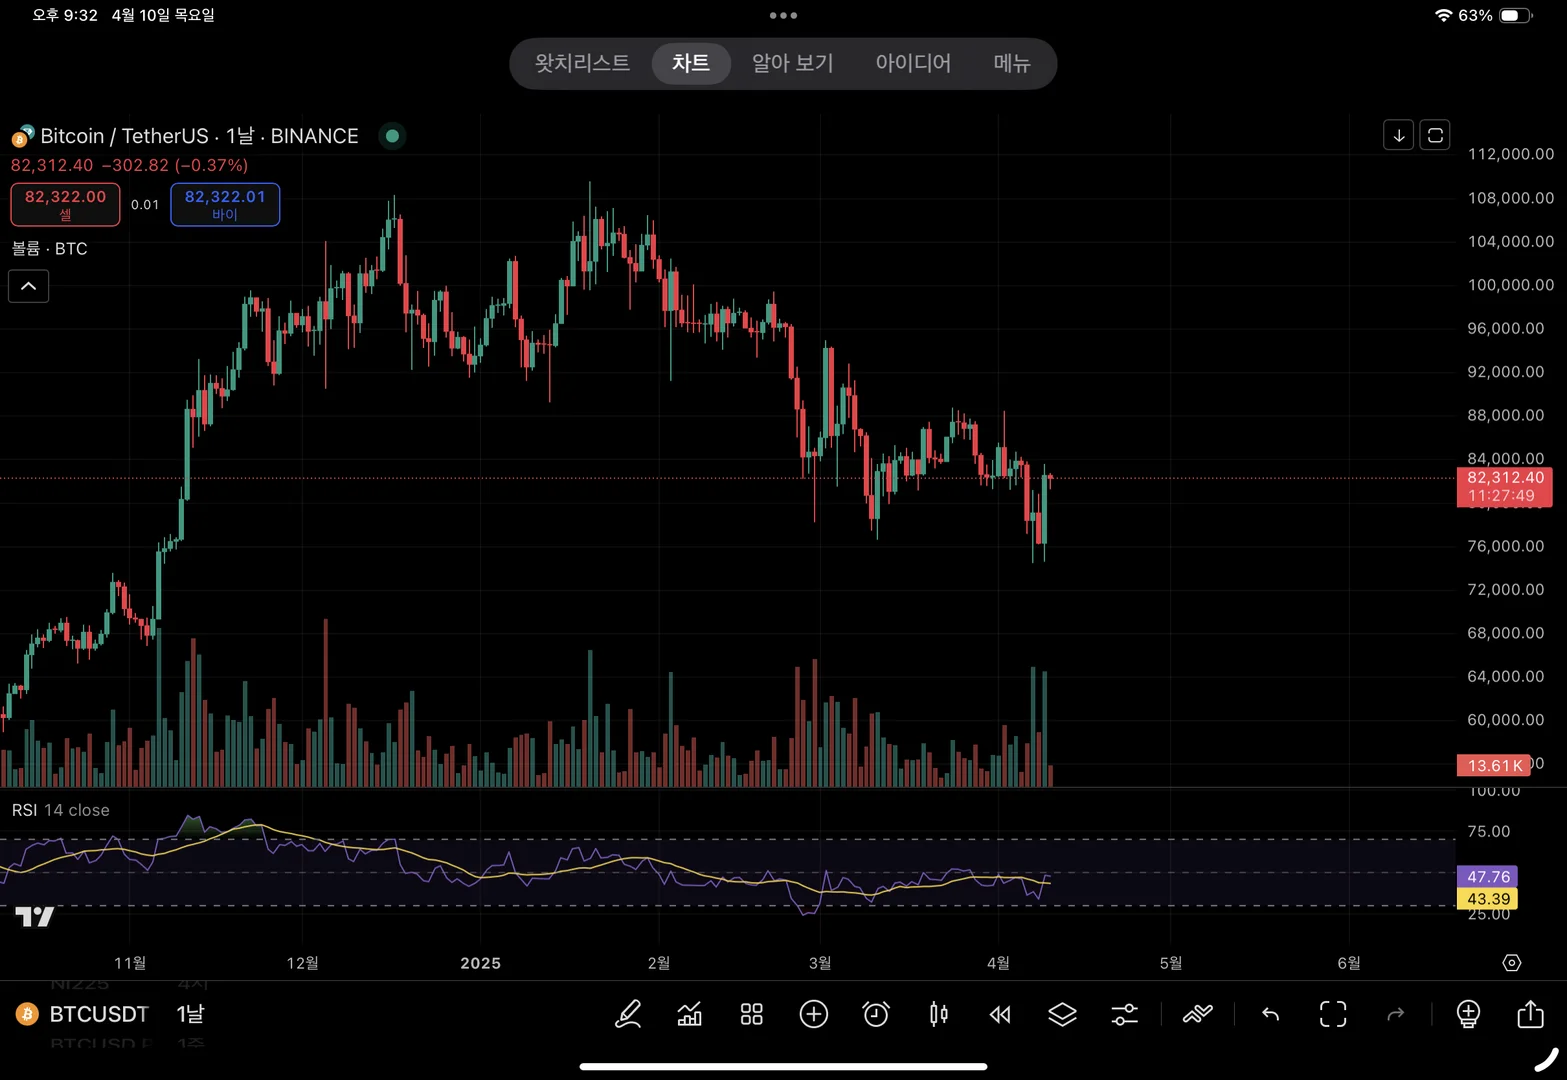
Task: Open the 메뉴 tab
Action: pyautogui.click(x=1012, y=63)
